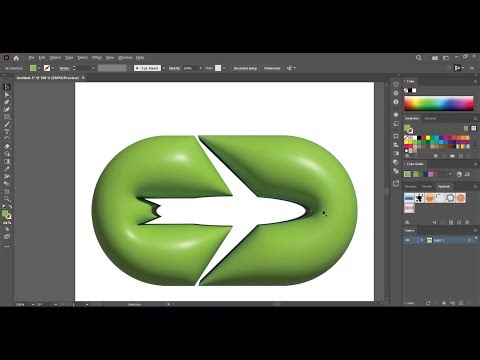Click the Stroke label link
The image size is (480, 360).
64,68
